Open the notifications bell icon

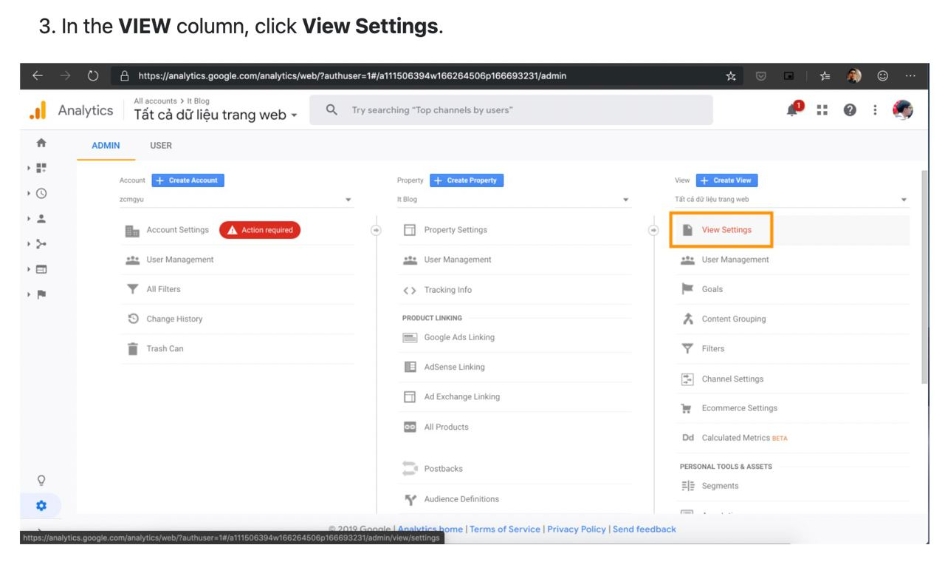pyautogui.click(x=794, y=110)
